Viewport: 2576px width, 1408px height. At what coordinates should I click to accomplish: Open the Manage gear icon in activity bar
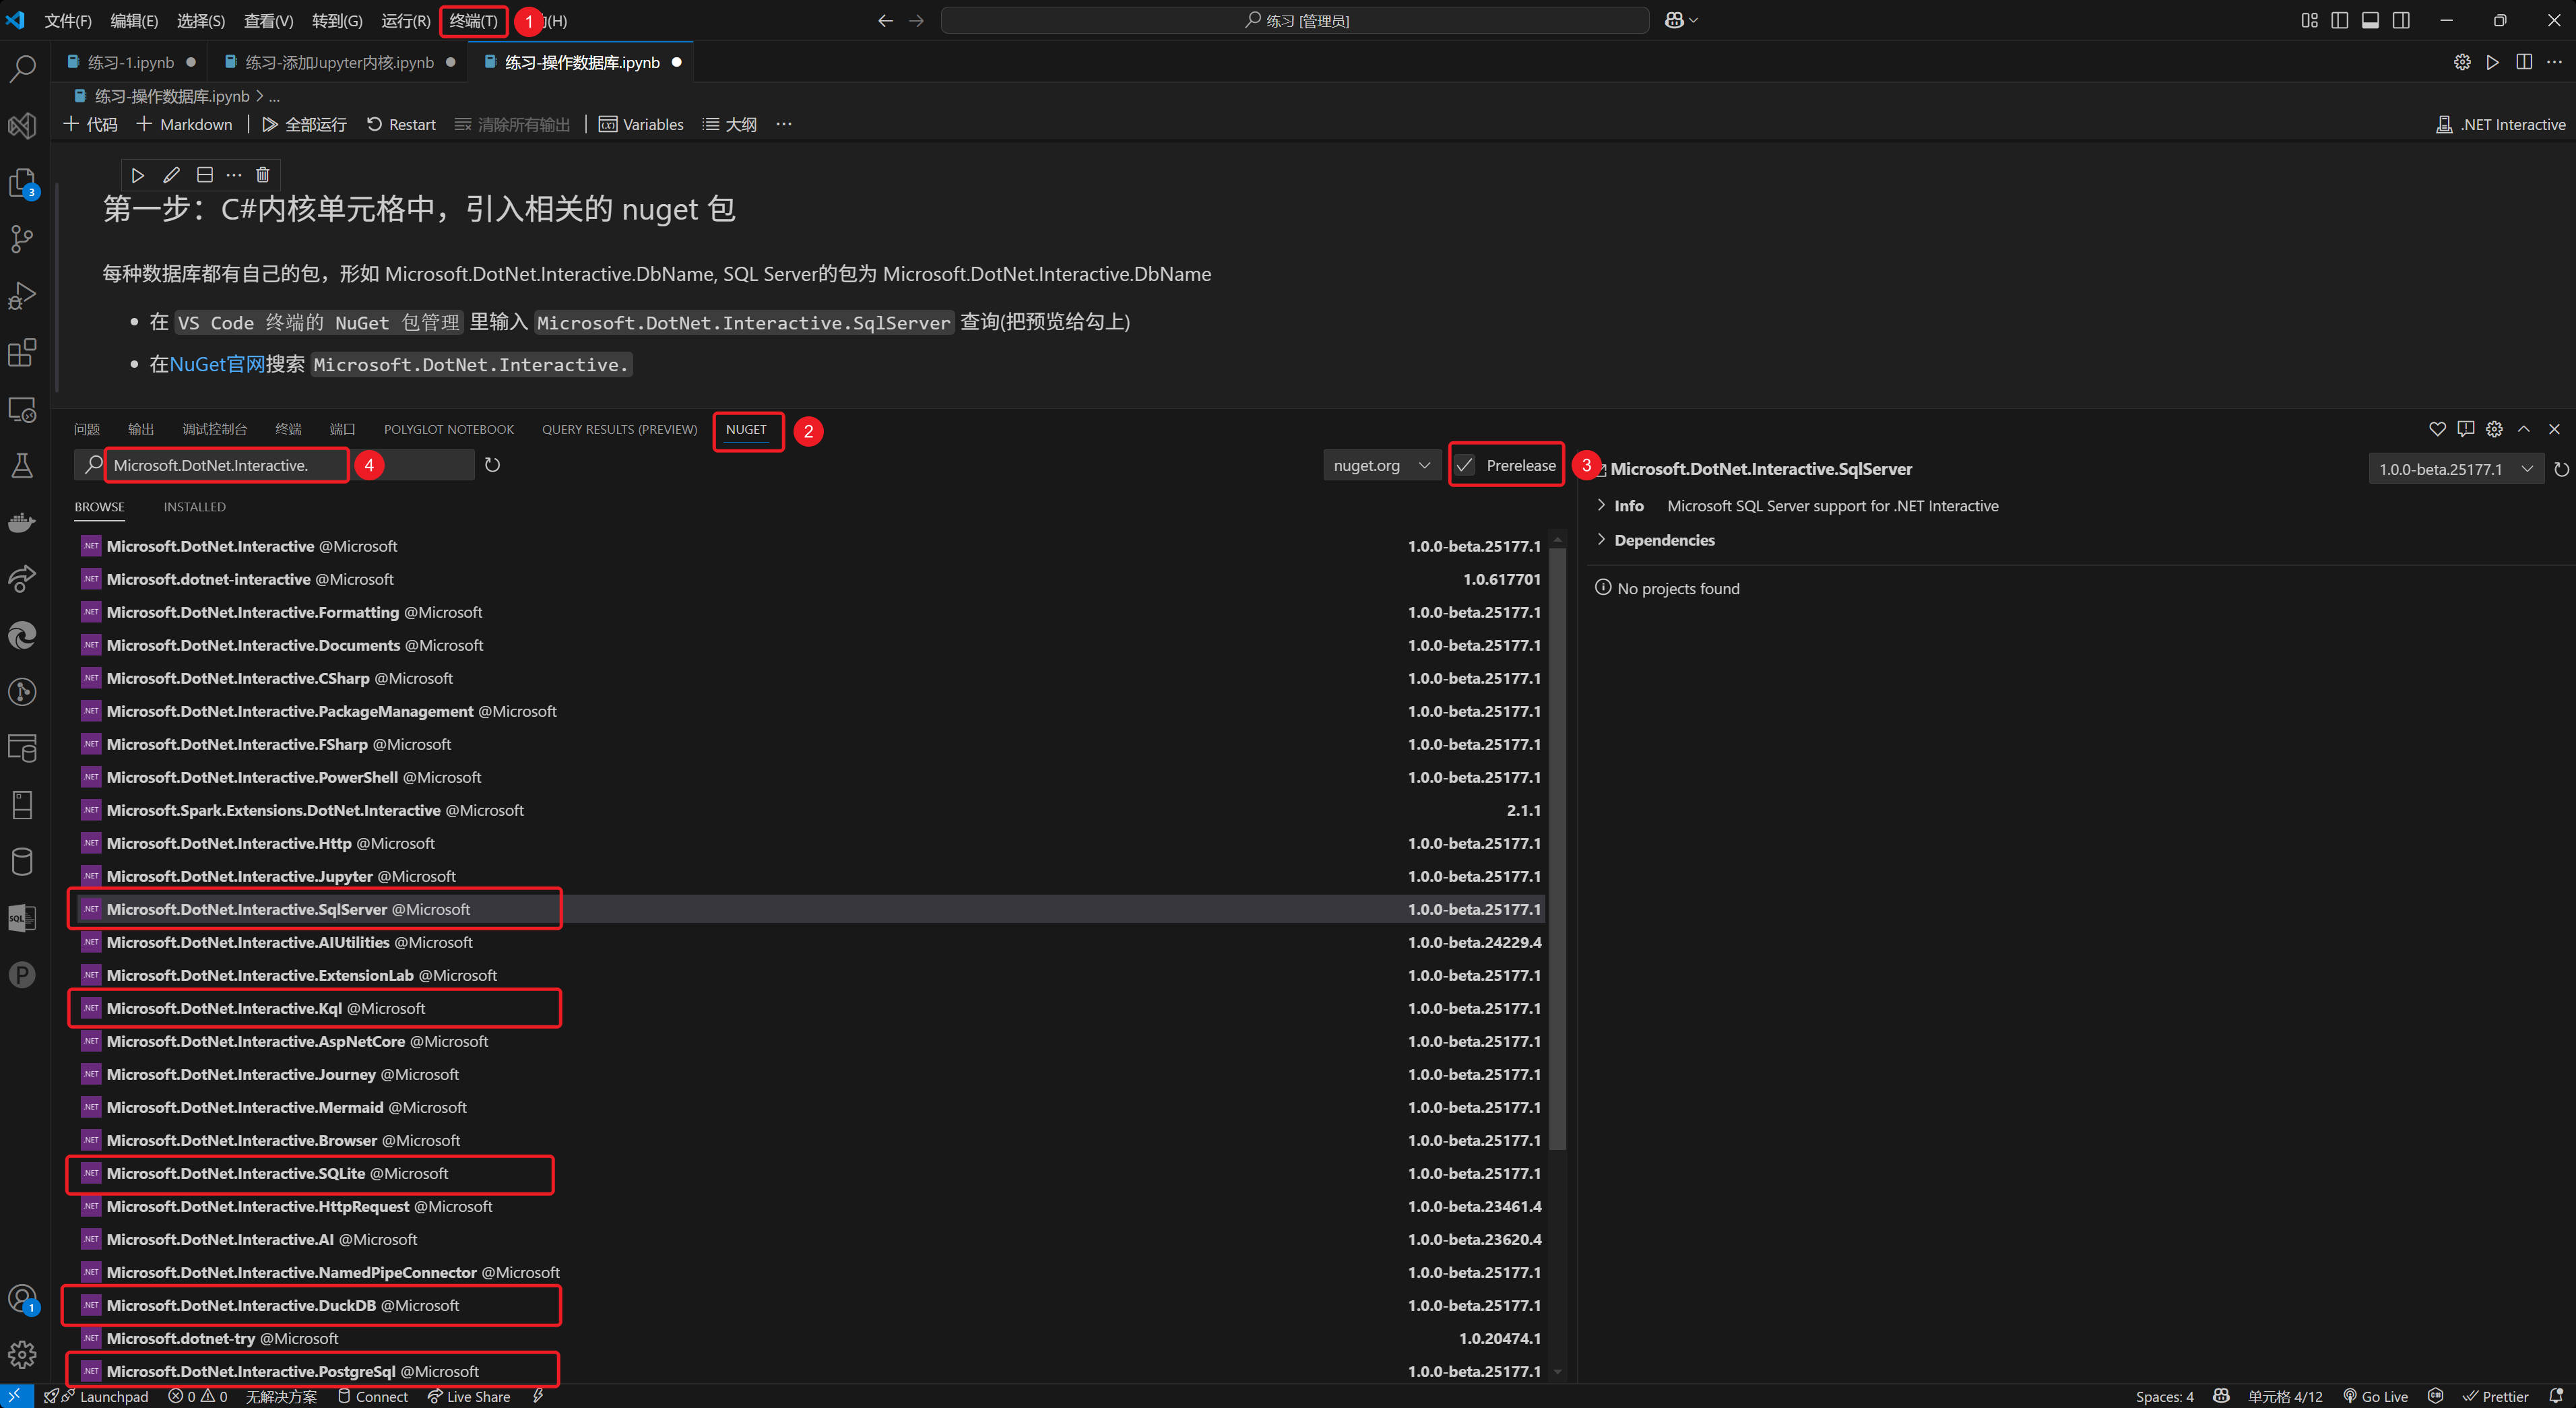[x=22, y=1355]
